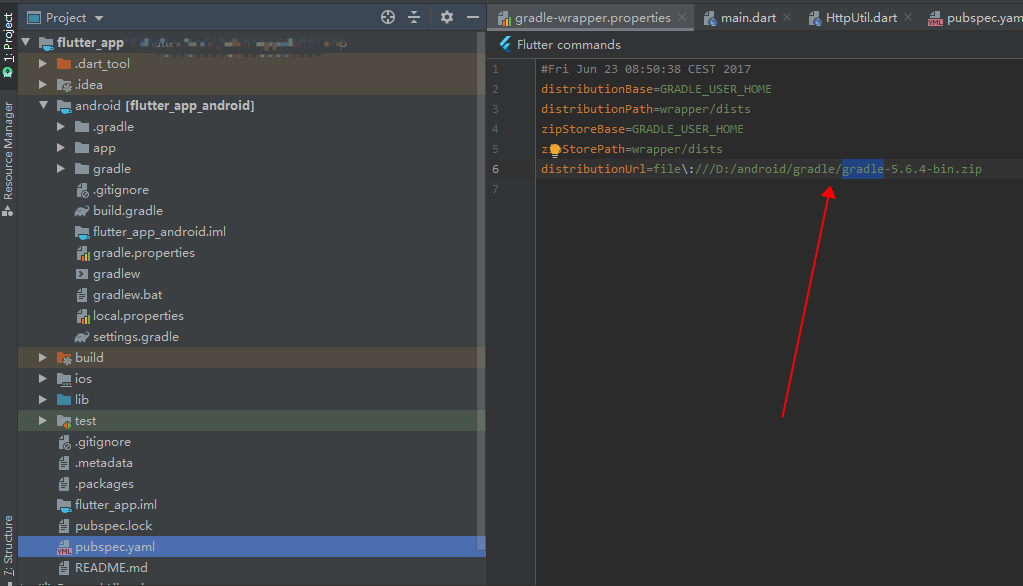Open the Resource Manager side tab
The image size is (1023, 586).
(8, 159)
